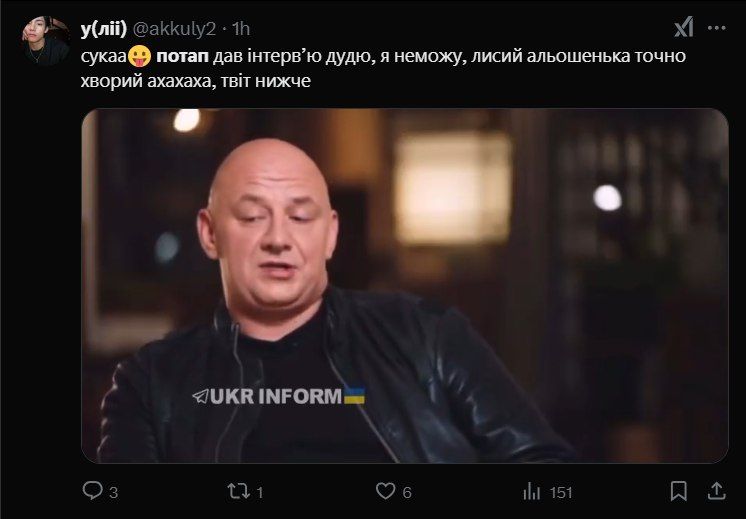The image size is (746, 519).
Task: Open the reply comment icon
Action: coord(92,490)
